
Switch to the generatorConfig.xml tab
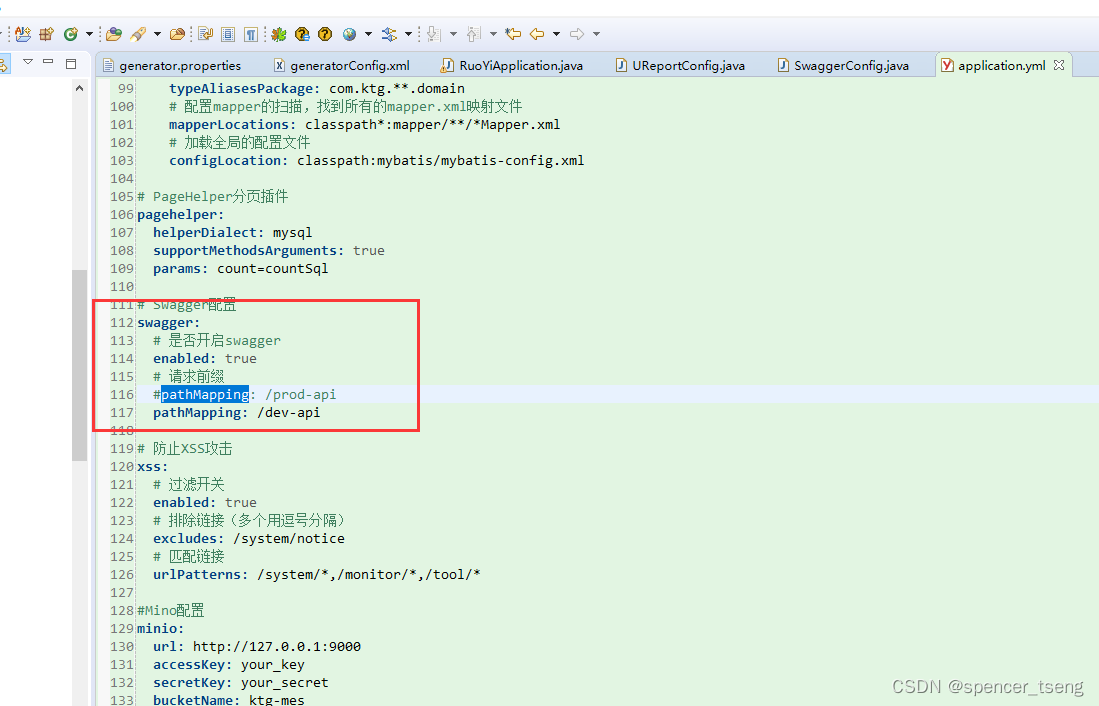pyautogui.click(x=347, y=65)
